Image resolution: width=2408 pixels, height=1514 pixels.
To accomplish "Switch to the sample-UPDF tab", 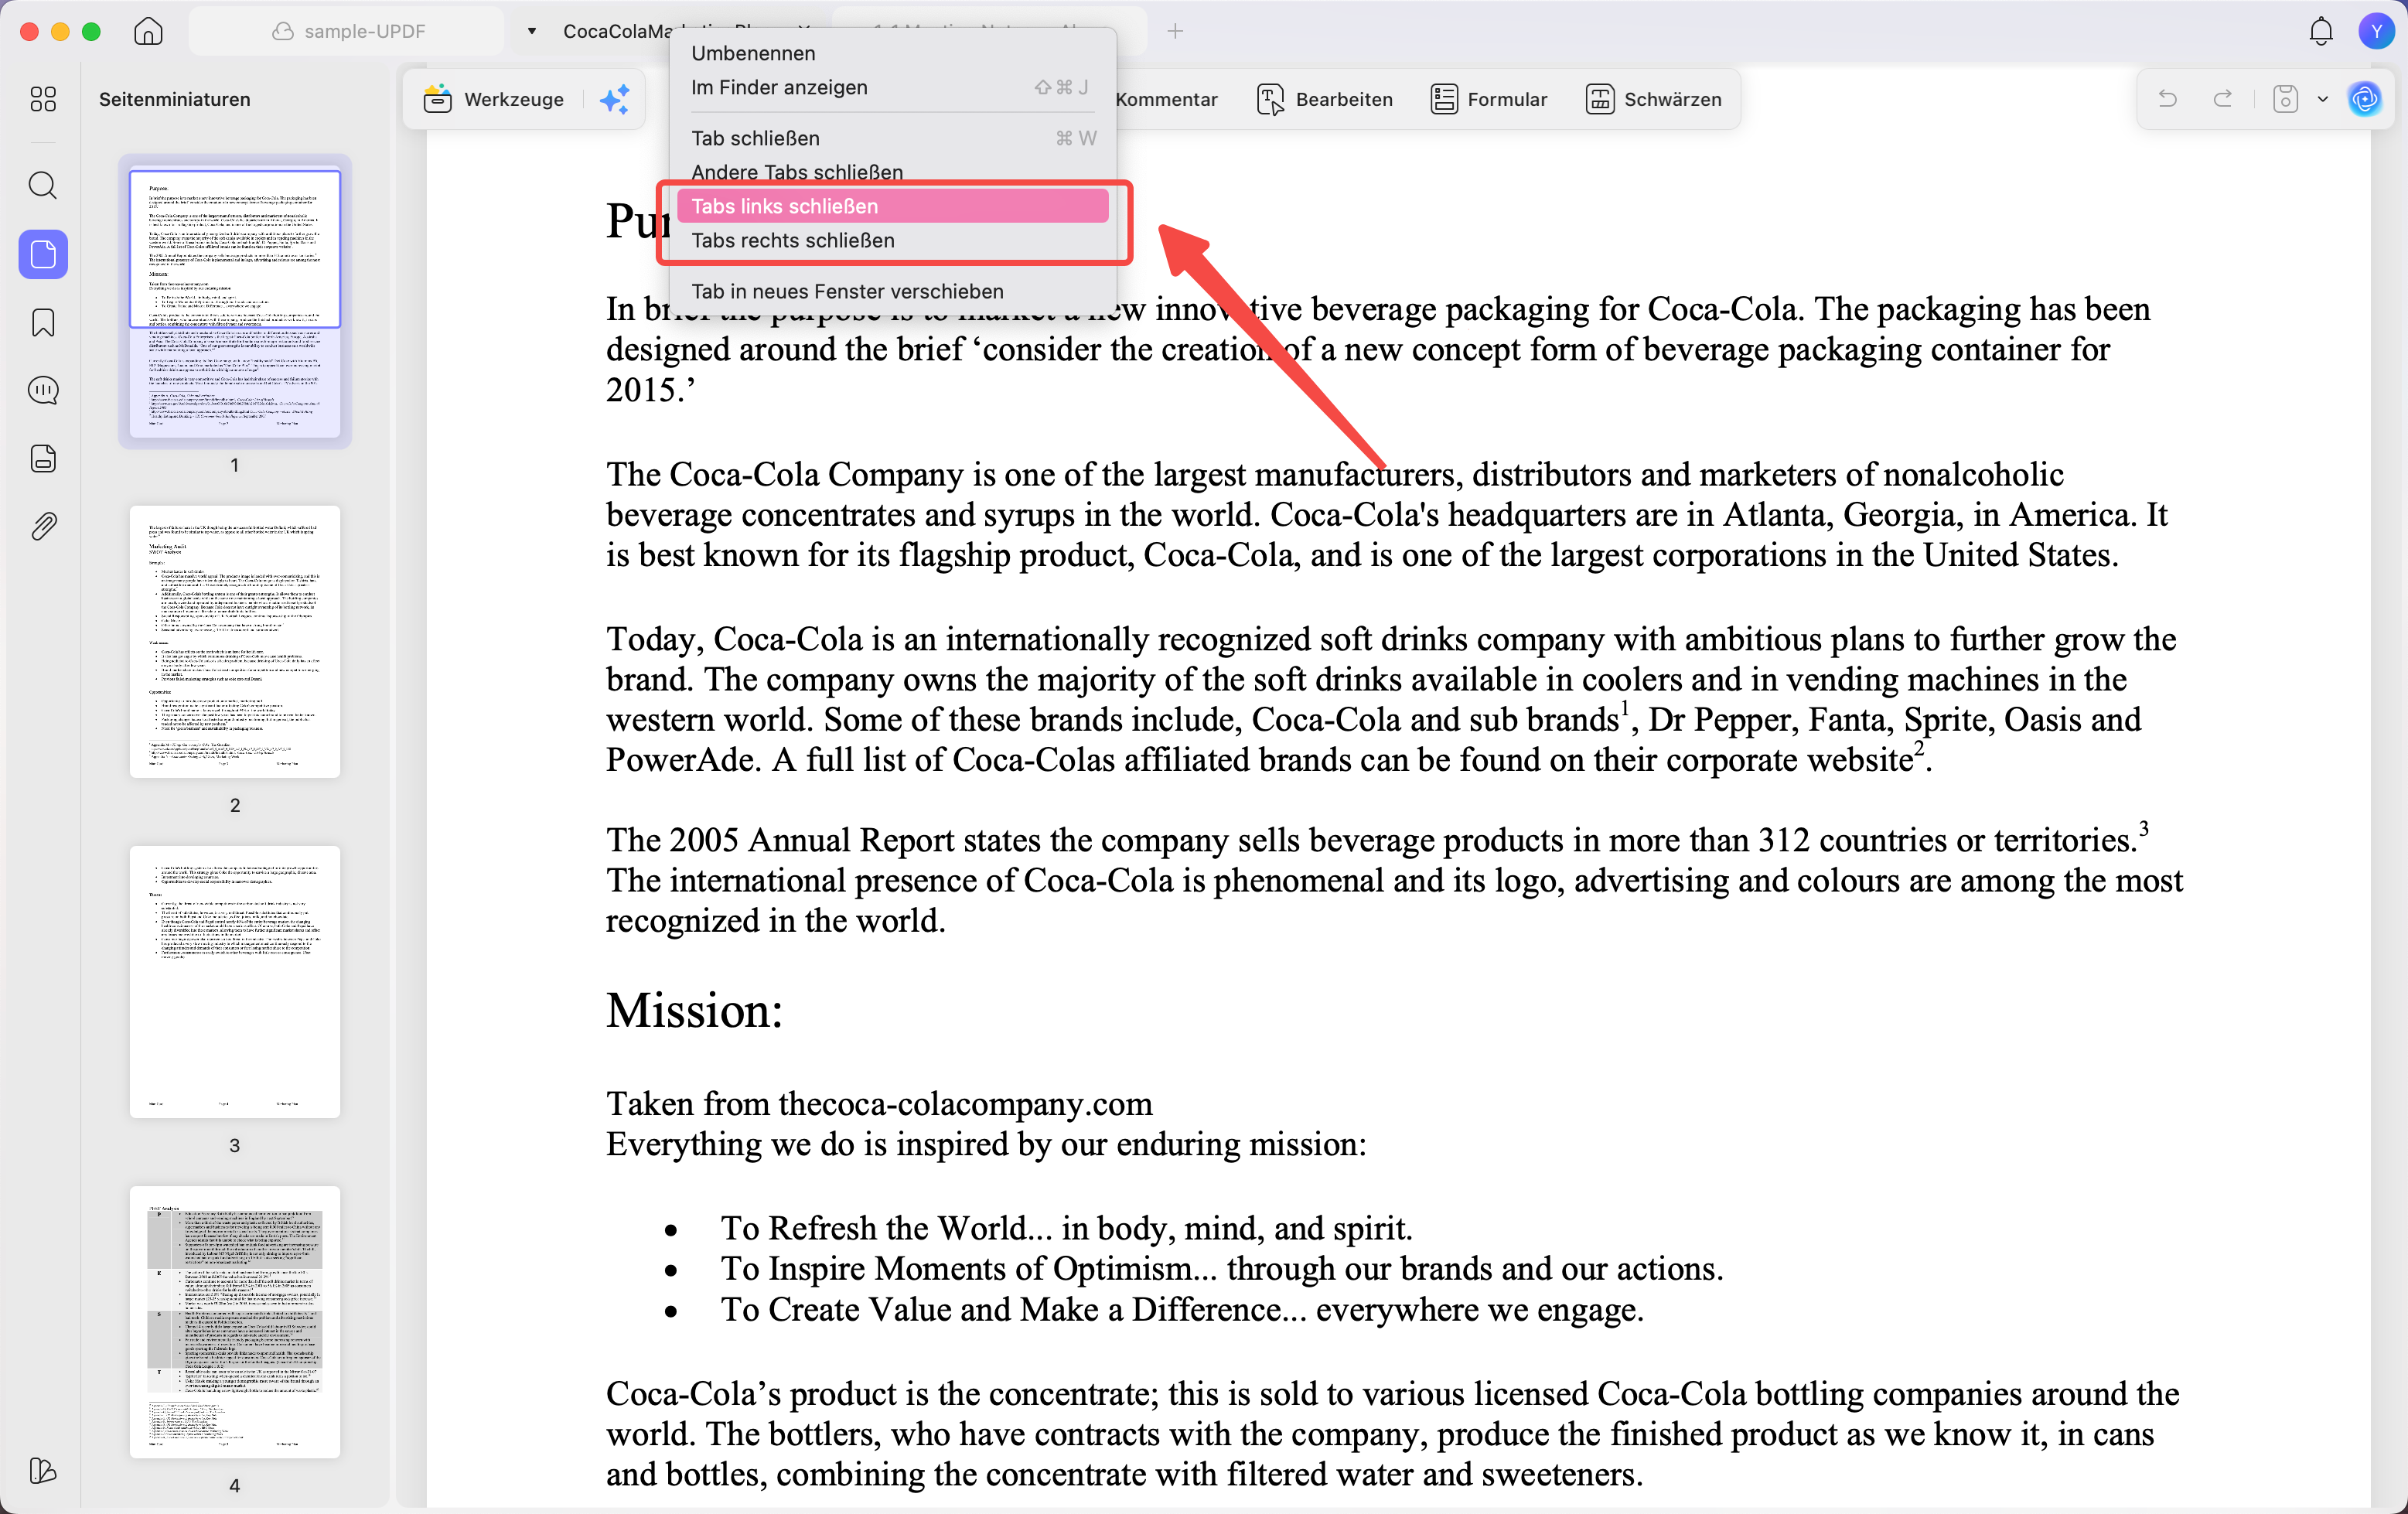I will coord(348,31).
